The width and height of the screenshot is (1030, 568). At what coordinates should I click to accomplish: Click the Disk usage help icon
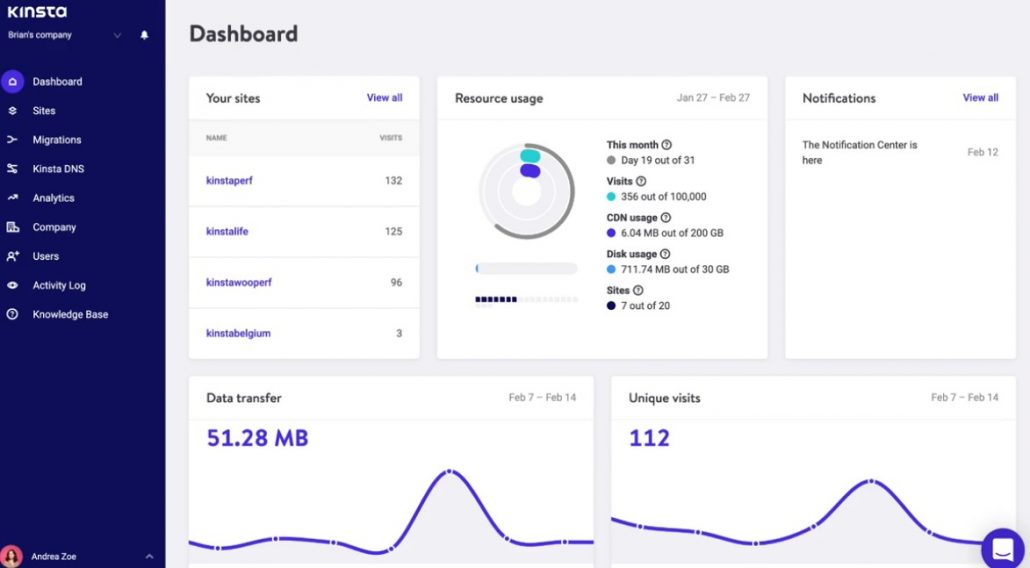[x=665, y=254]
